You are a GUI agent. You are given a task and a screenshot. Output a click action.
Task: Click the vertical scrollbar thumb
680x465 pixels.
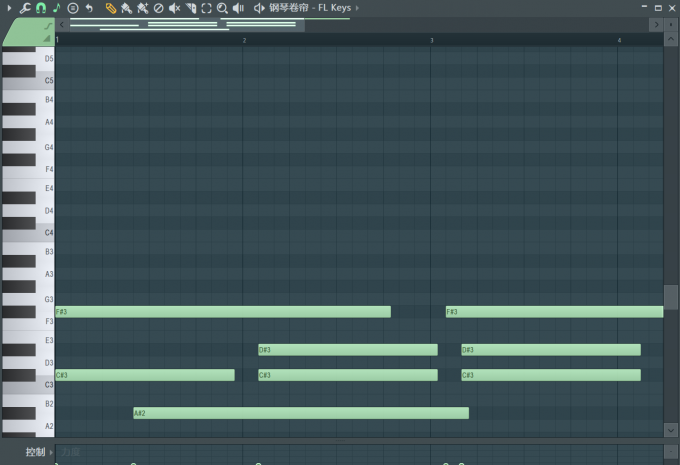670,297
